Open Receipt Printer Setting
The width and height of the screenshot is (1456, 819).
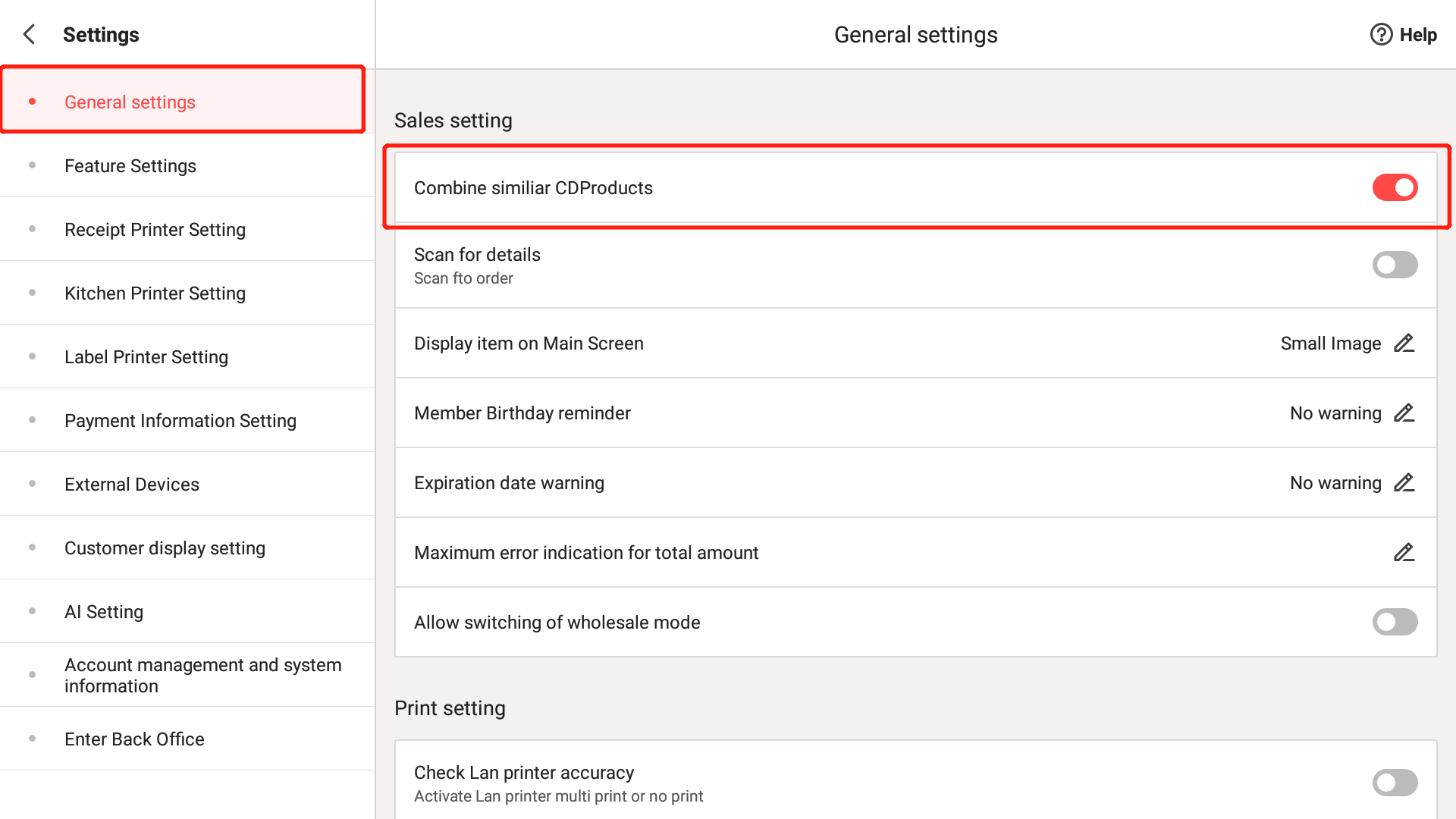click(187, 230)
